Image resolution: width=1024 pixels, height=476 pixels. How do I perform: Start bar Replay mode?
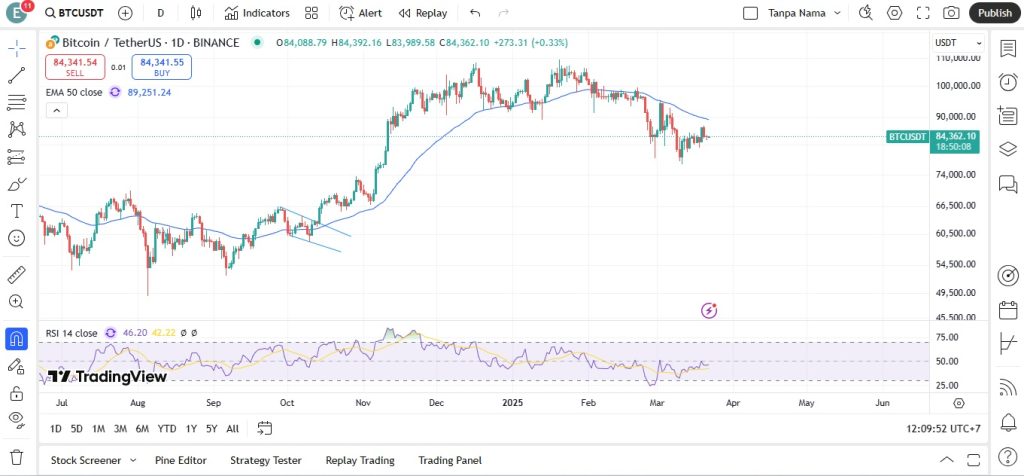423,13
